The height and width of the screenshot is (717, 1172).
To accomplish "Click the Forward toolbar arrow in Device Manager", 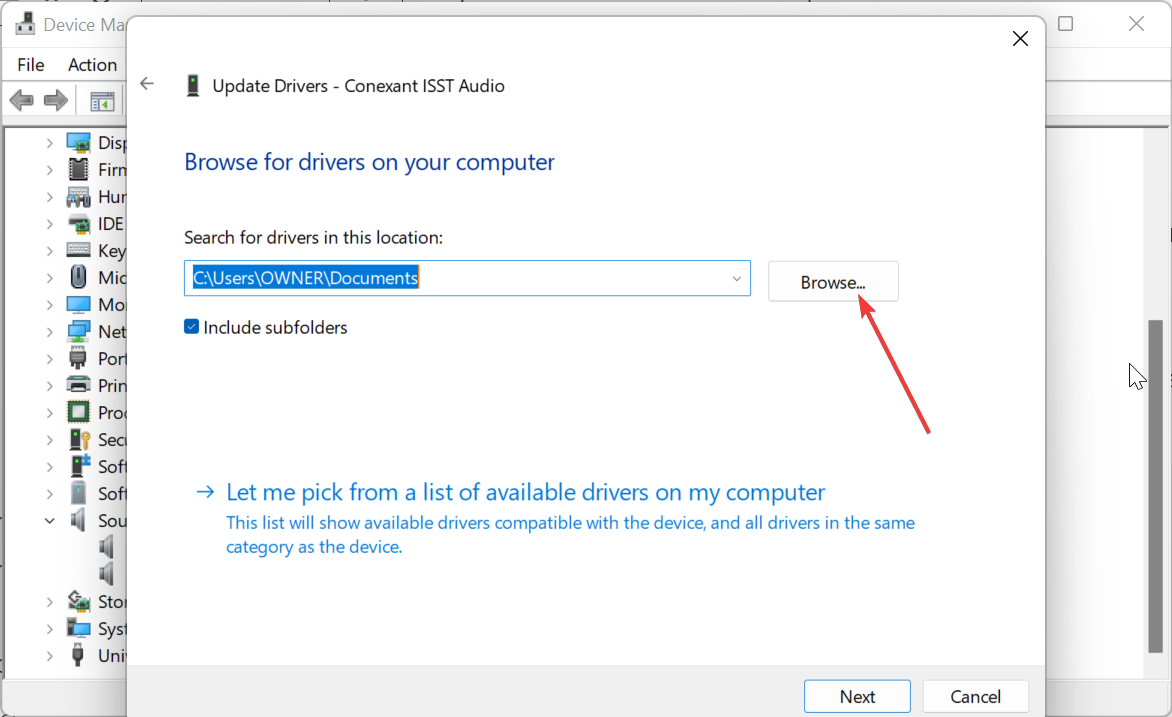I will [56, 99].
